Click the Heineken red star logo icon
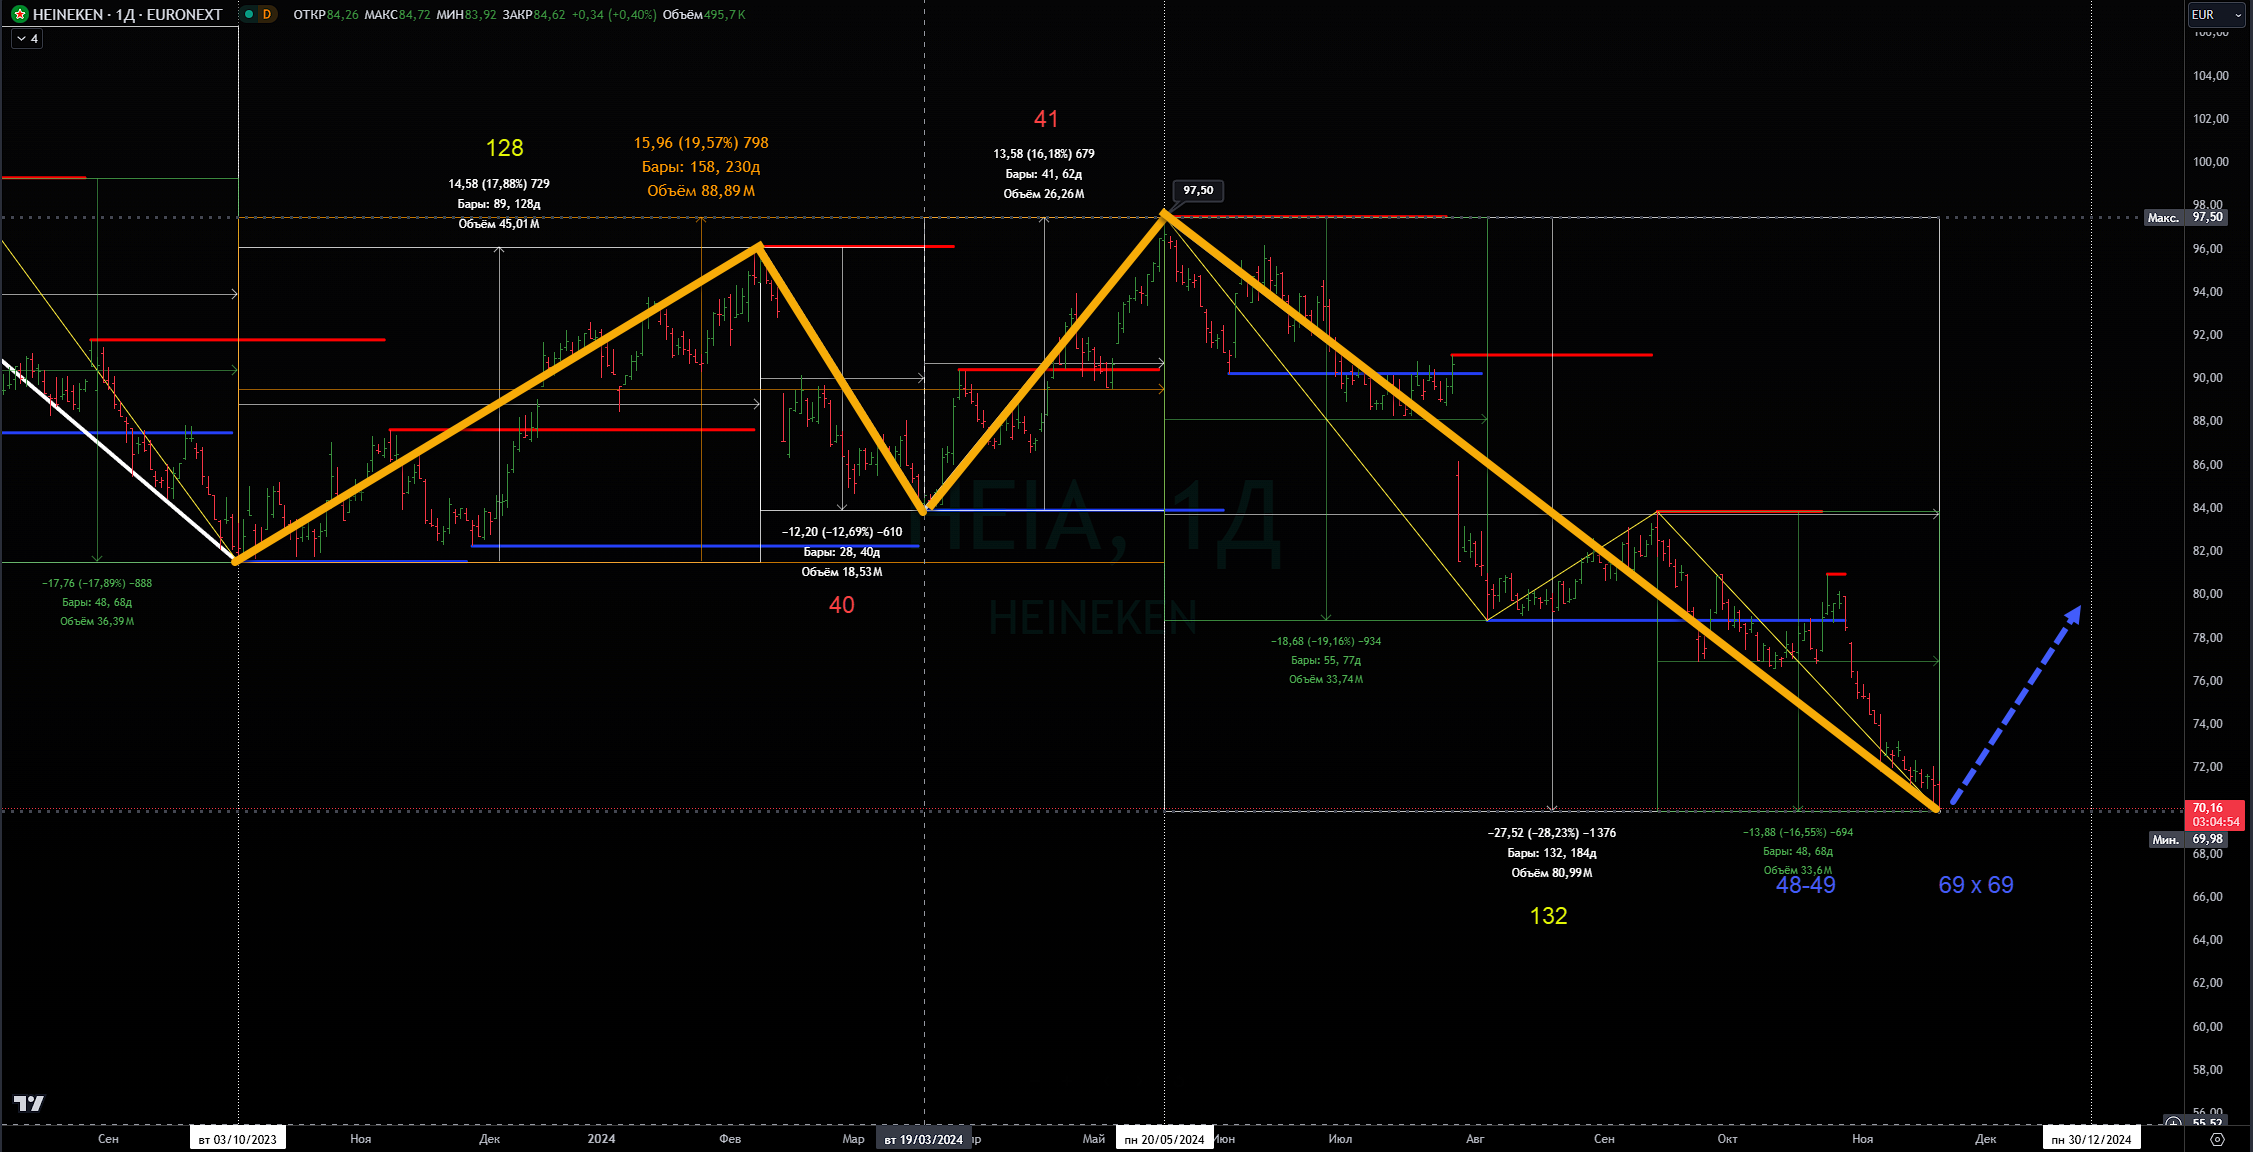Screen dimensions: 2253x1152 (x=19, y=14)
